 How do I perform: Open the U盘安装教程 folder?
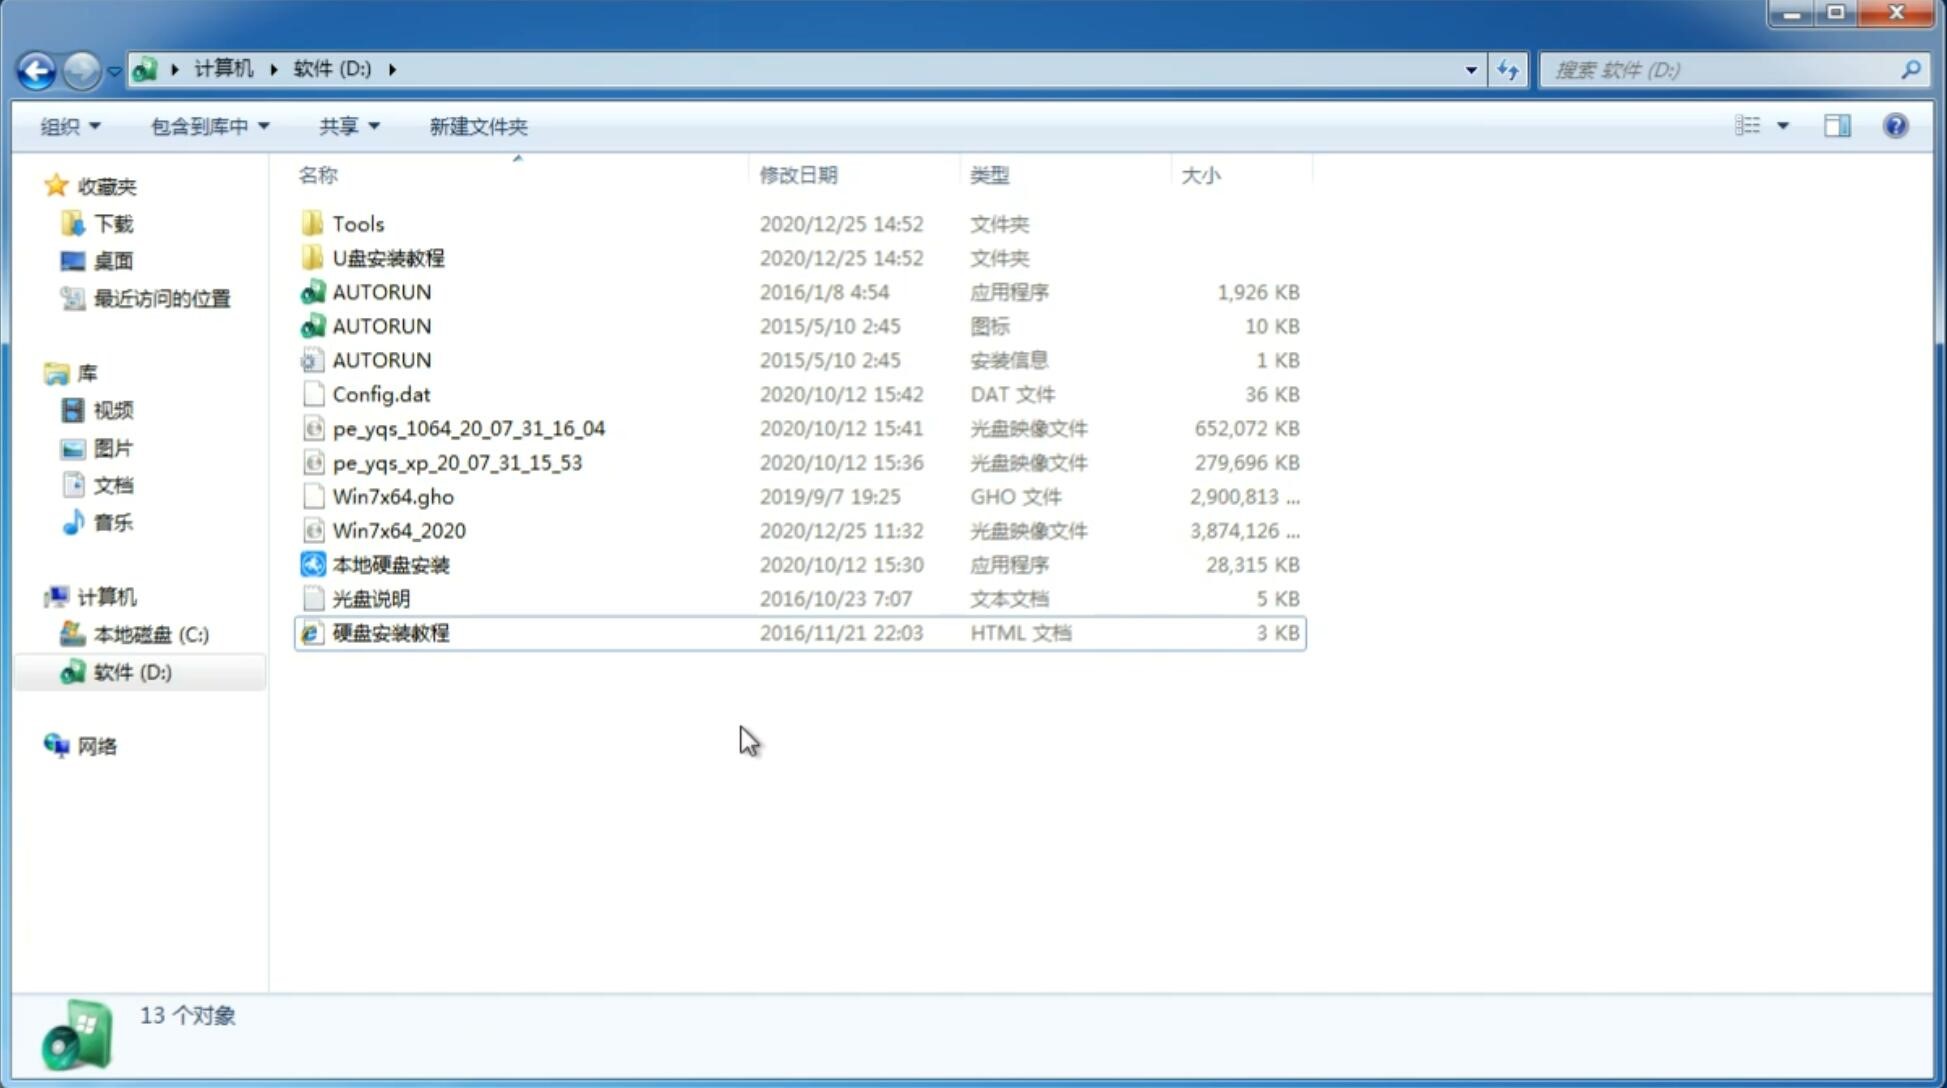click(x=389, y=257)
